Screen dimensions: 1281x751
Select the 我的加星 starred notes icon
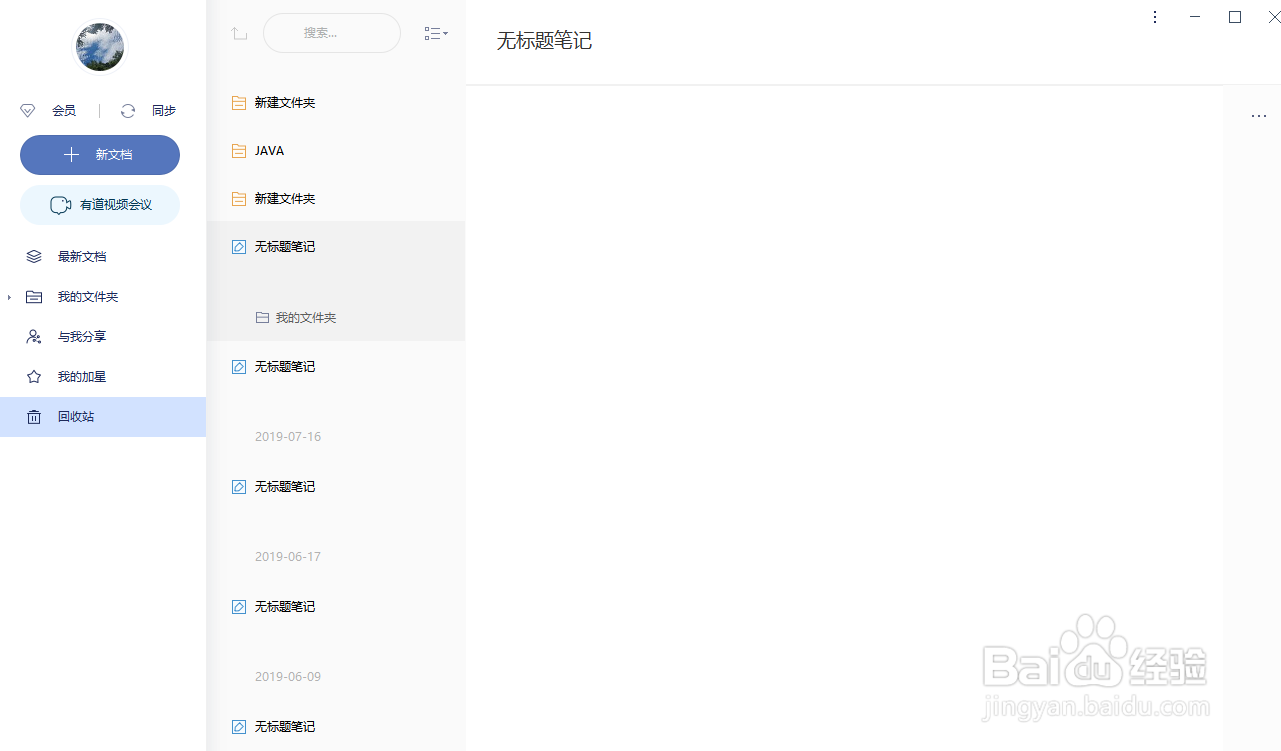pos(34,376)
